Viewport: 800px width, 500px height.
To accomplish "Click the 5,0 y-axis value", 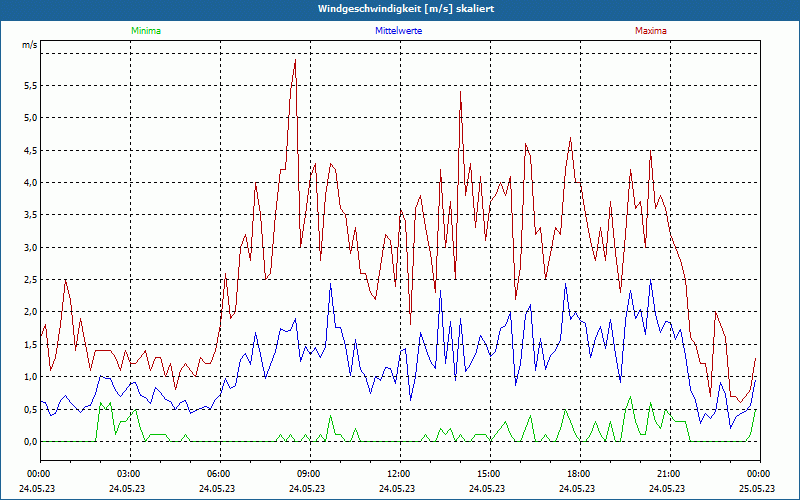I will 31,118.
